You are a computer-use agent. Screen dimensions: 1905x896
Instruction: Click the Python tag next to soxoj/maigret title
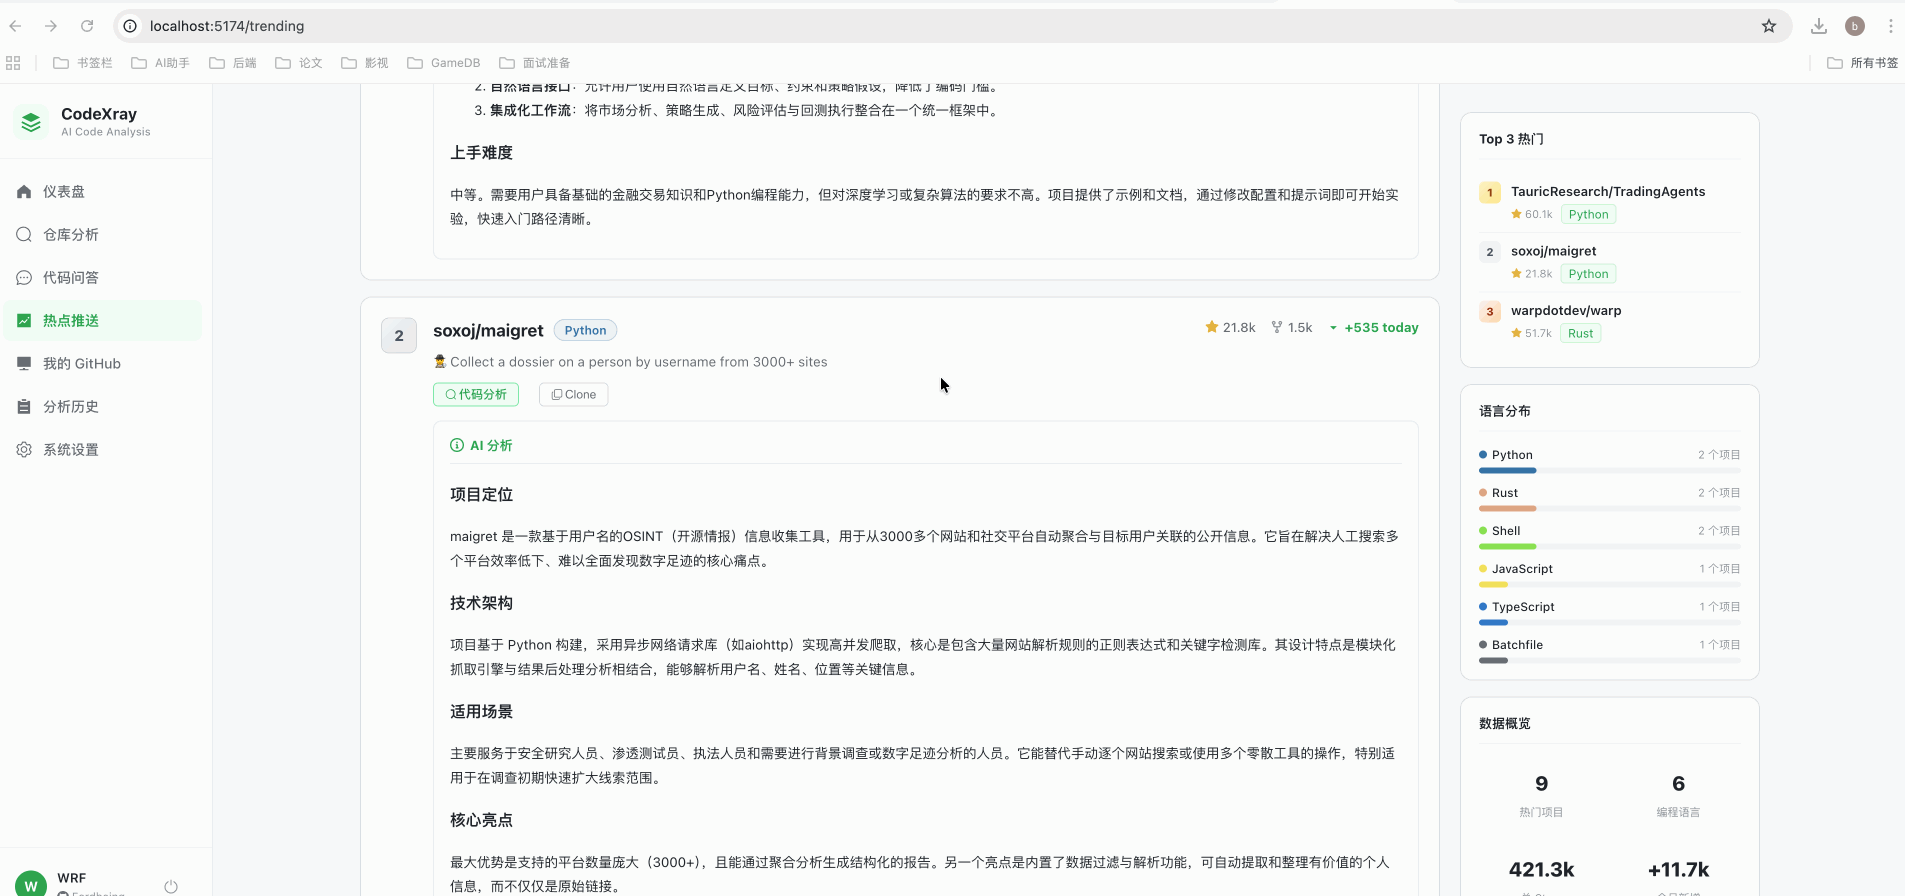pyautogui.click(x=585, y=330)
